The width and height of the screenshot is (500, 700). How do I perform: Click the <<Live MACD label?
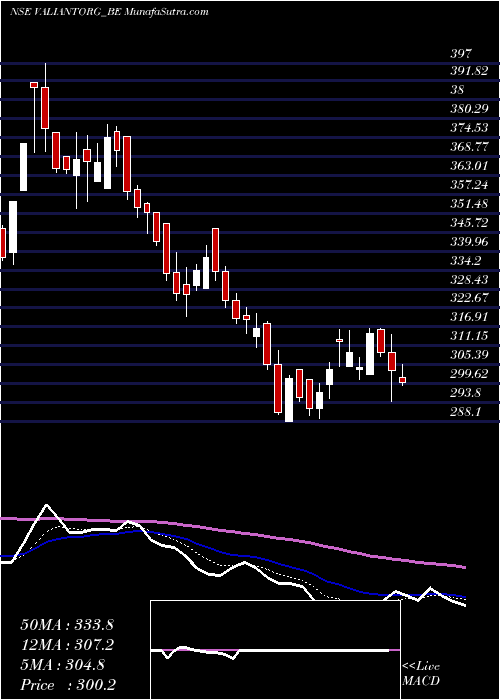point(421,674)
